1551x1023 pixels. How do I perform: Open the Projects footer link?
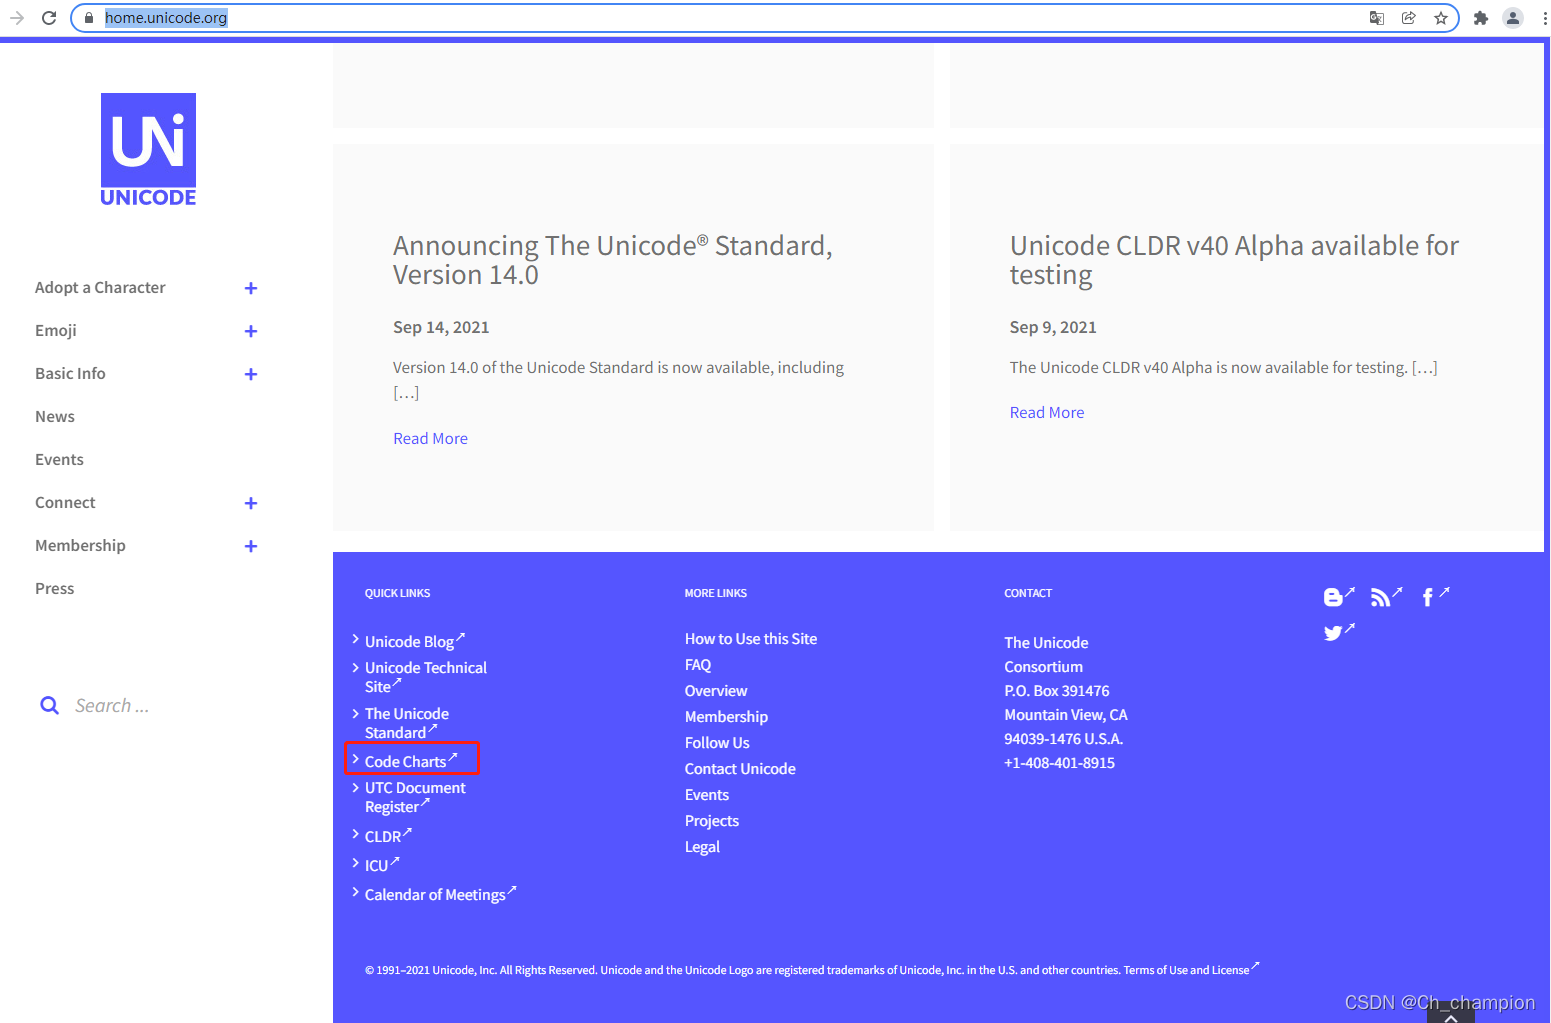click(x=712, y=821)
